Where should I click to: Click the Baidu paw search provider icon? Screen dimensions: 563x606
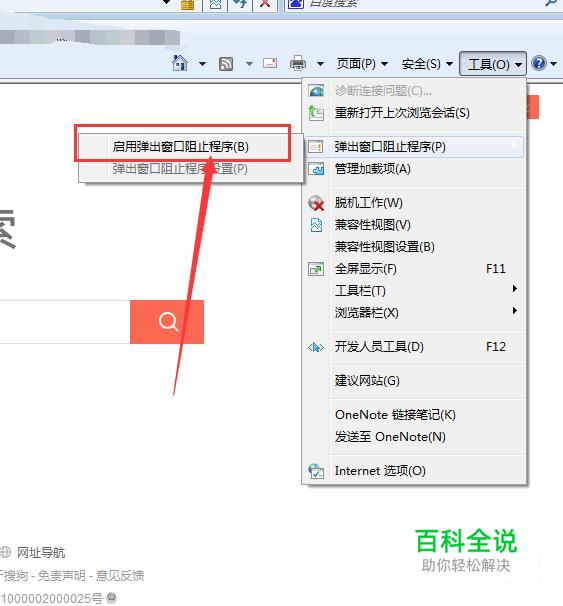click(x=296, y=4)
